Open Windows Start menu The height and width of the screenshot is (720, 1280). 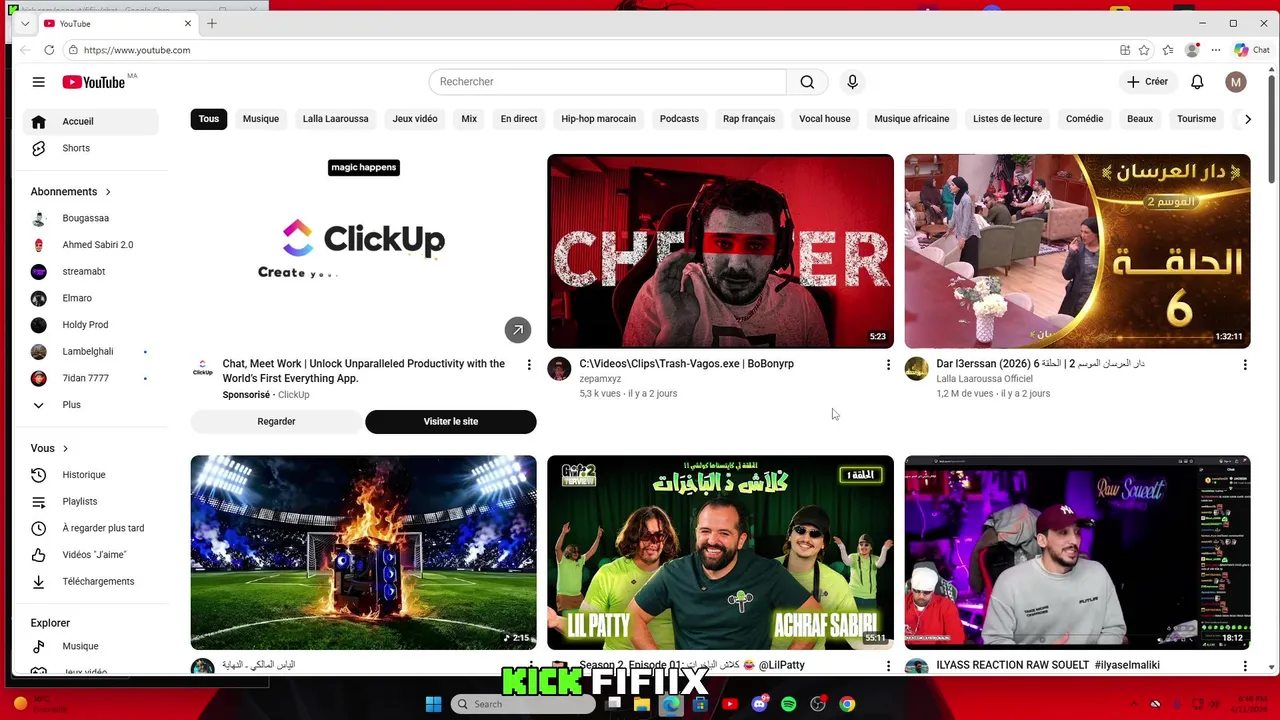[x=433, y=704]
